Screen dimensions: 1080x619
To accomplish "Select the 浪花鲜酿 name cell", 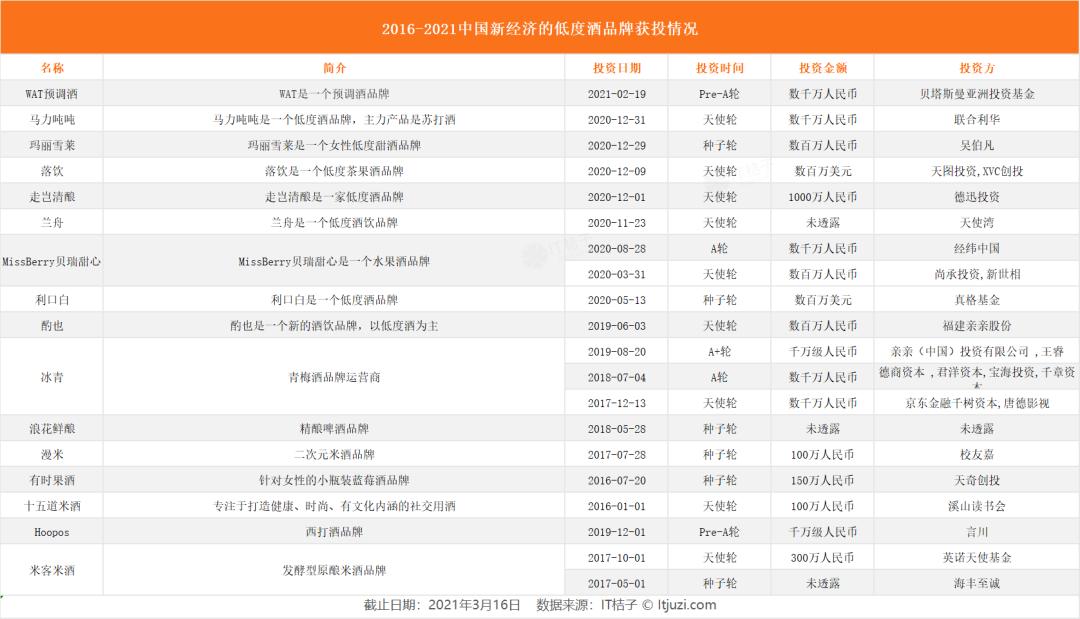I will tap(52, 428).
